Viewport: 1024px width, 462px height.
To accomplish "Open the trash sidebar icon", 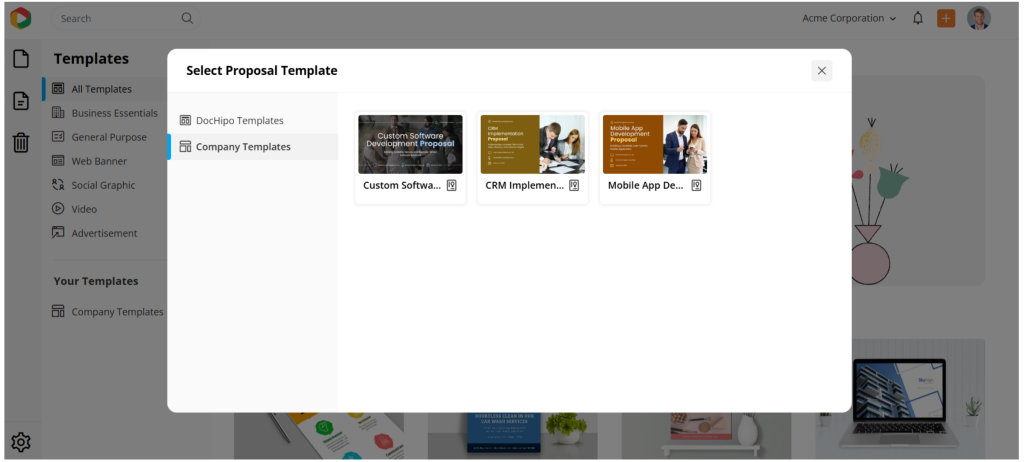I will [x=21, y=142].
